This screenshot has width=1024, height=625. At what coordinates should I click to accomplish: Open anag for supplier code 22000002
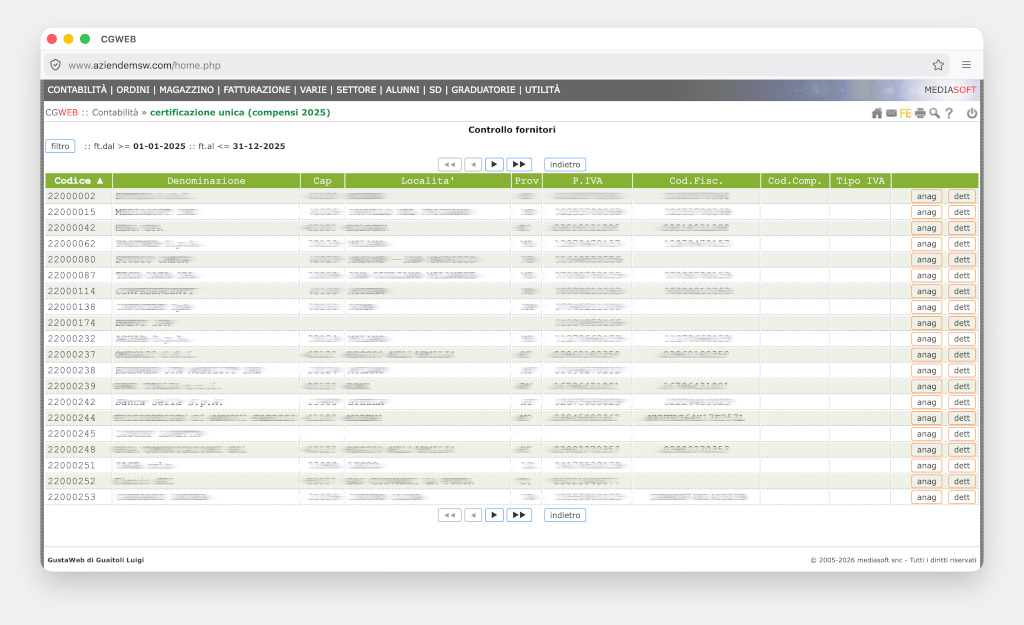[926, 197]
